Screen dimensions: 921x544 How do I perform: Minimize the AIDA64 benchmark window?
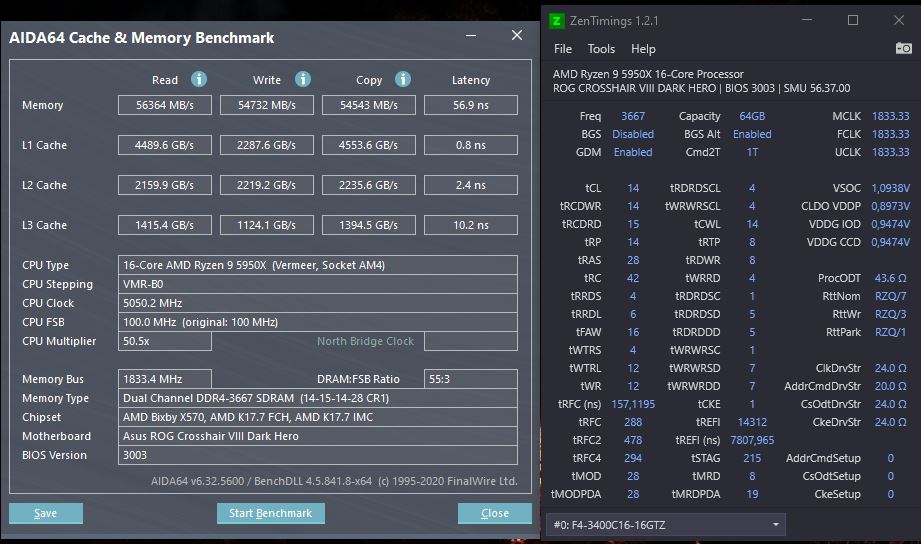pyautogui.click(x=470, y=35)
